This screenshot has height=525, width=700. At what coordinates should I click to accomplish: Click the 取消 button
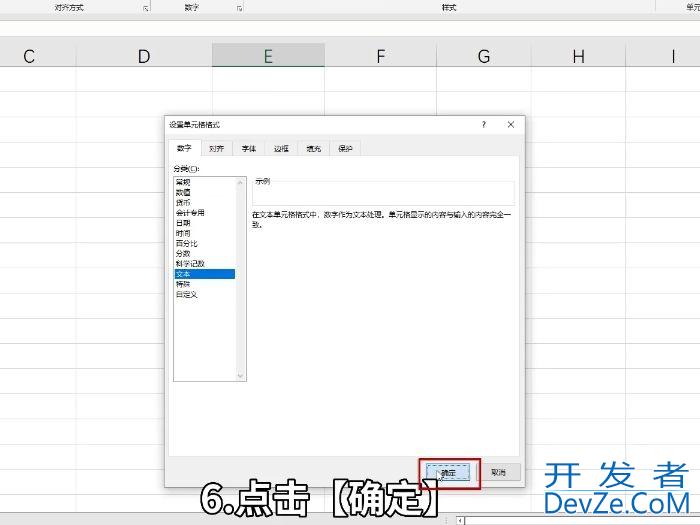[498, 472]
